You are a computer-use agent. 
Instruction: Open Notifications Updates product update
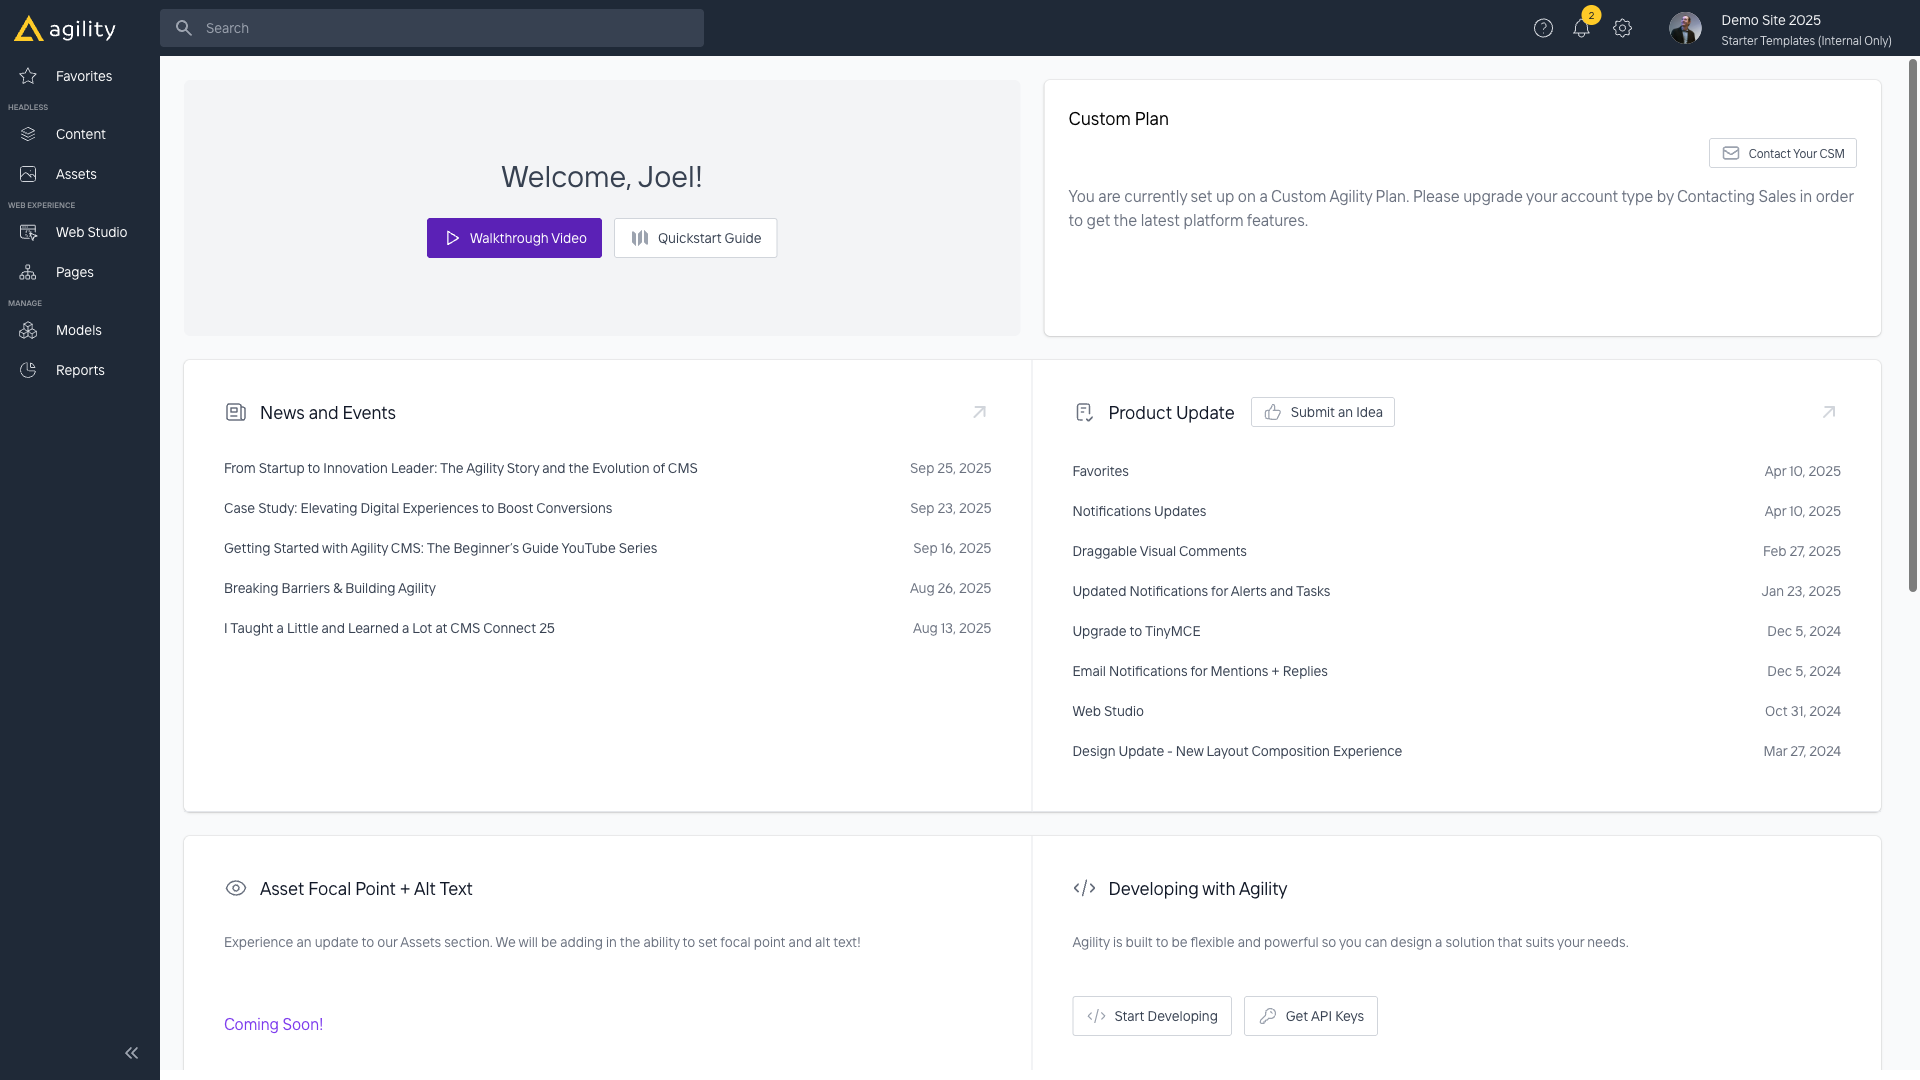click(1139, 511)
